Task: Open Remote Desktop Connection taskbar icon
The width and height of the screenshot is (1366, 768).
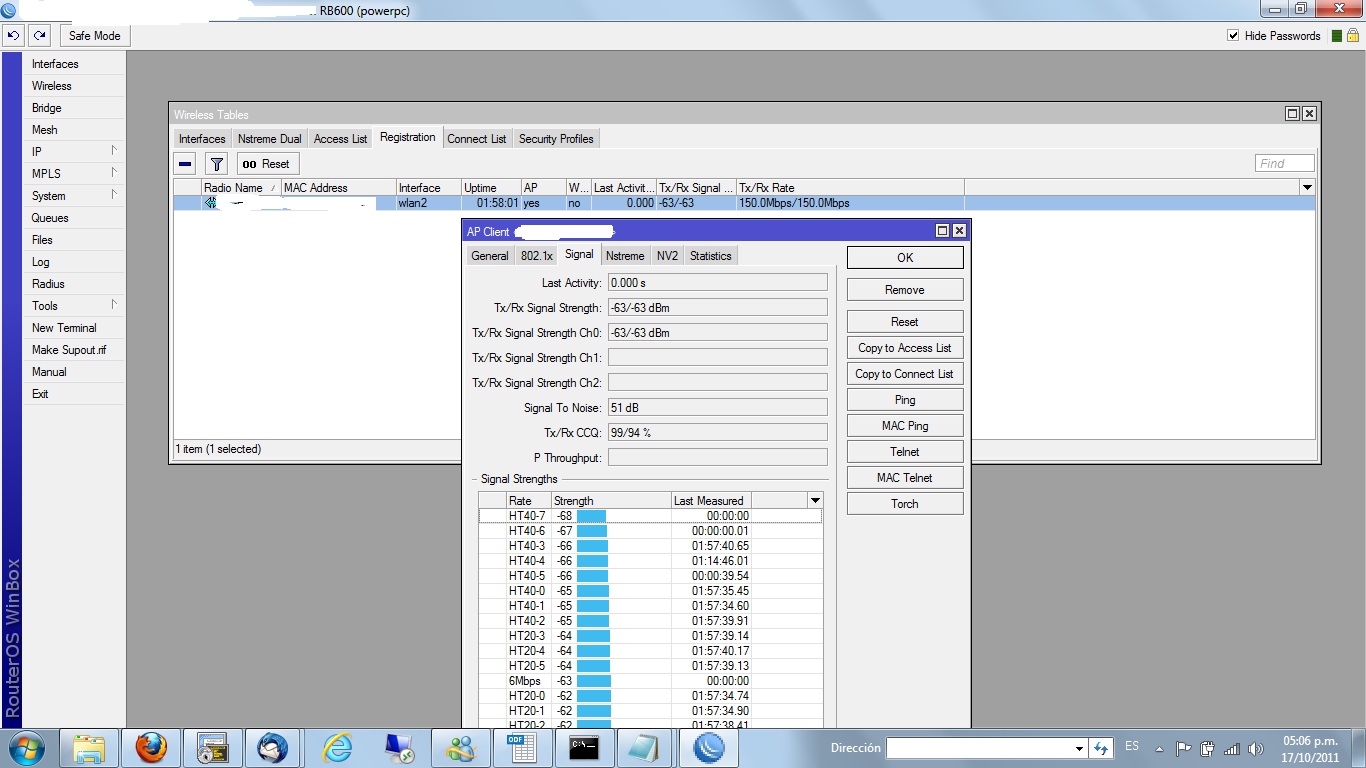Action: point(399,748)
